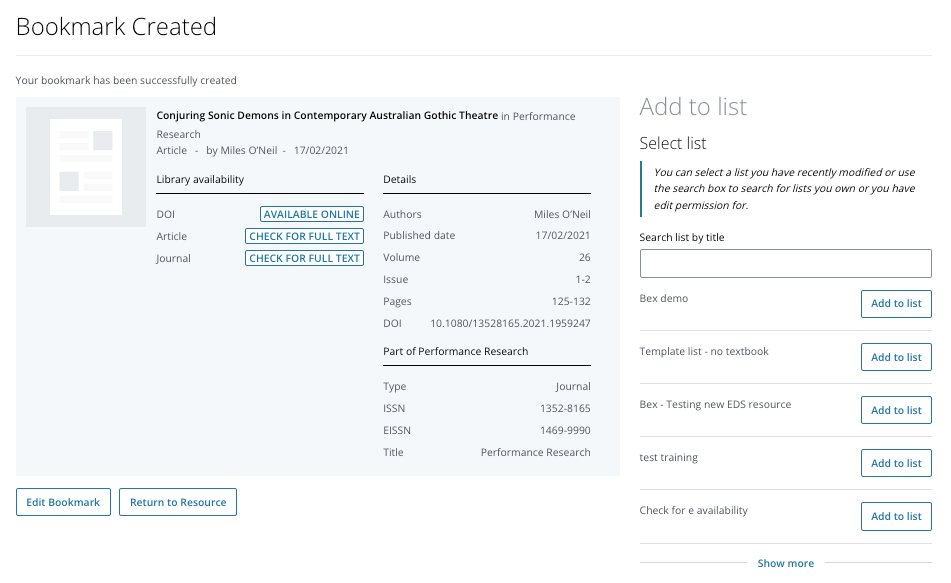Screen dimensions: 951x583
Task: Click the Check for e availability list name
Action: click(693, 511)
